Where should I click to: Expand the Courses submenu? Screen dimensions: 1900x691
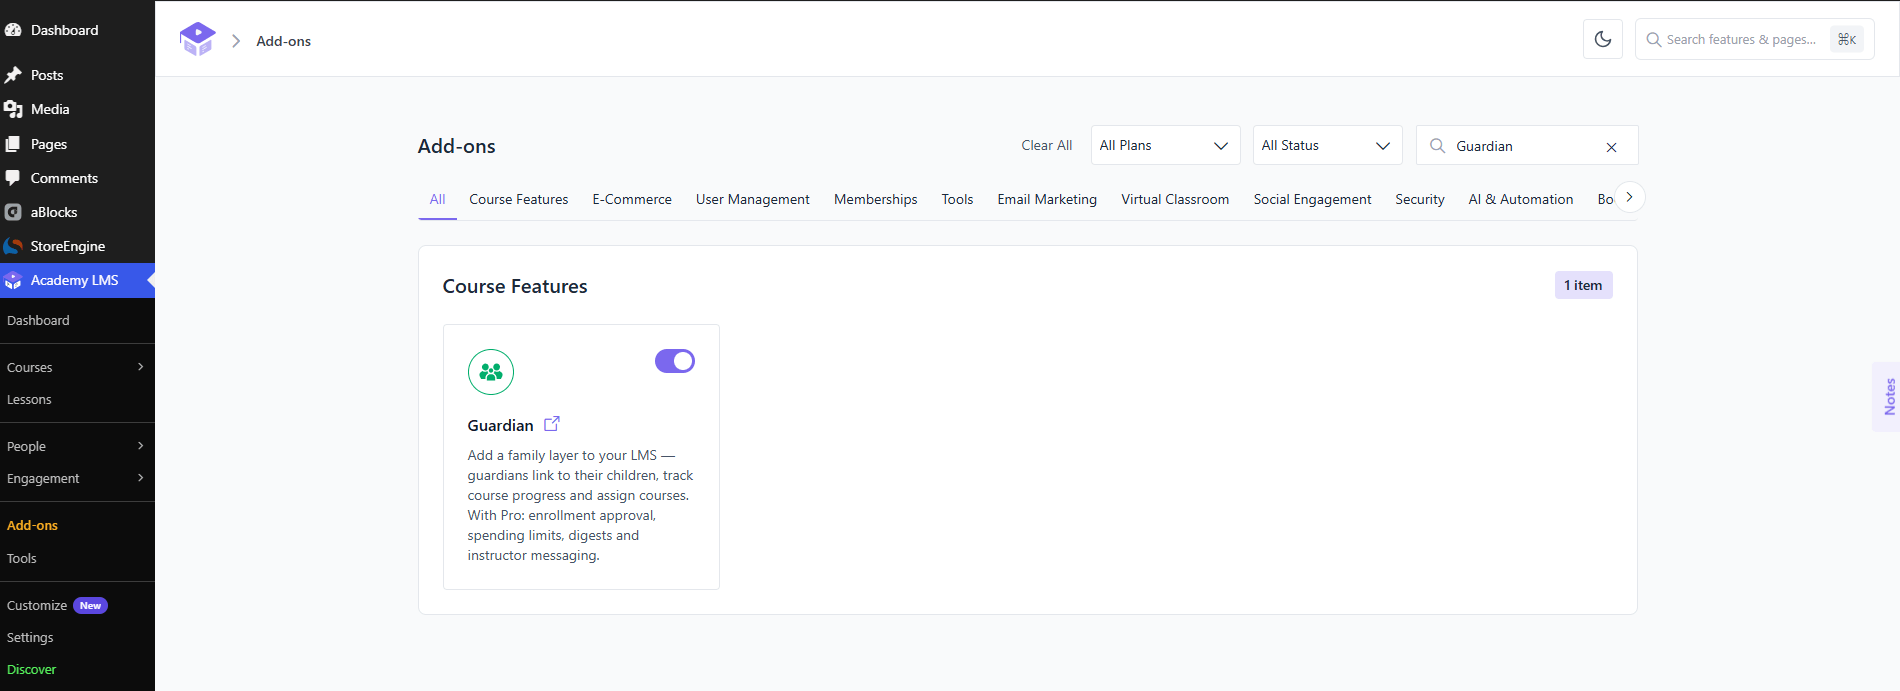point(140,367)
